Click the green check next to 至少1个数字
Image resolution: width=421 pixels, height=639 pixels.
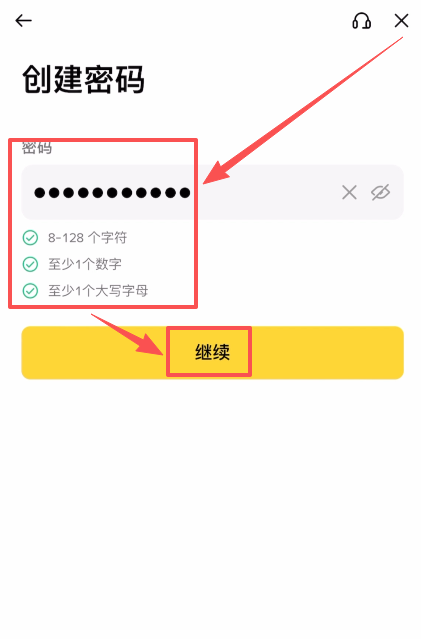(30, 264)
